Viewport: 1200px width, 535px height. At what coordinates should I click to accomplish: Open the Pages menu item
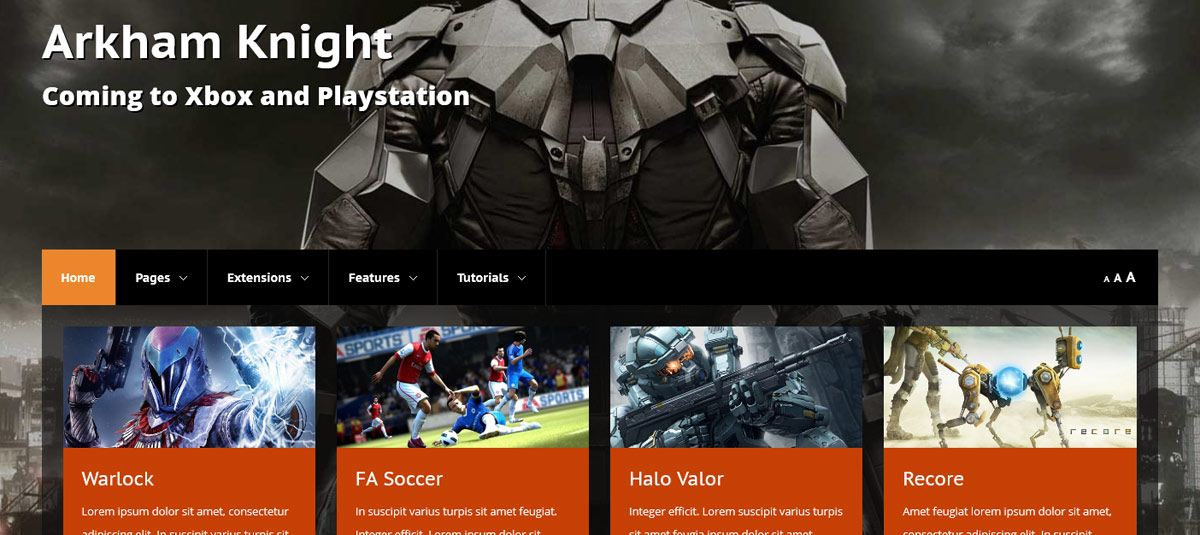coord(152,278)
